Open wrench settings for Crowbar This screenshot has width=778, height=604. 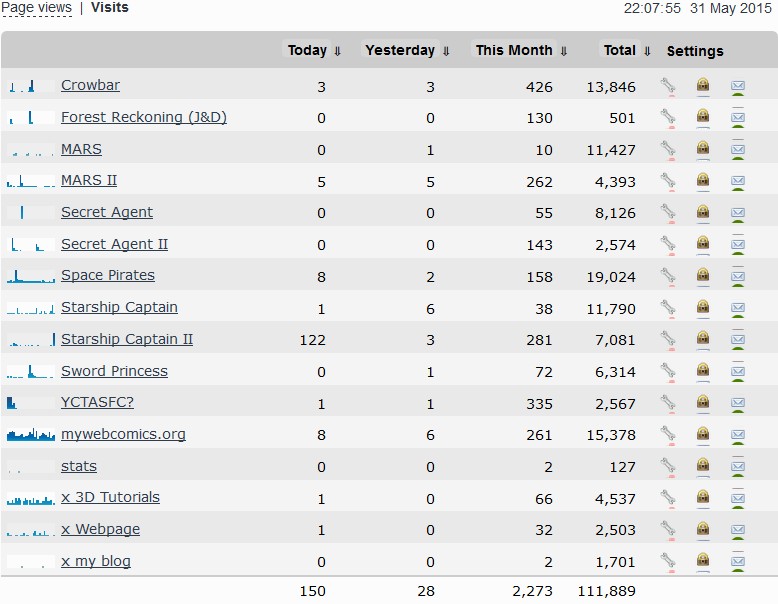coord(668,86)
